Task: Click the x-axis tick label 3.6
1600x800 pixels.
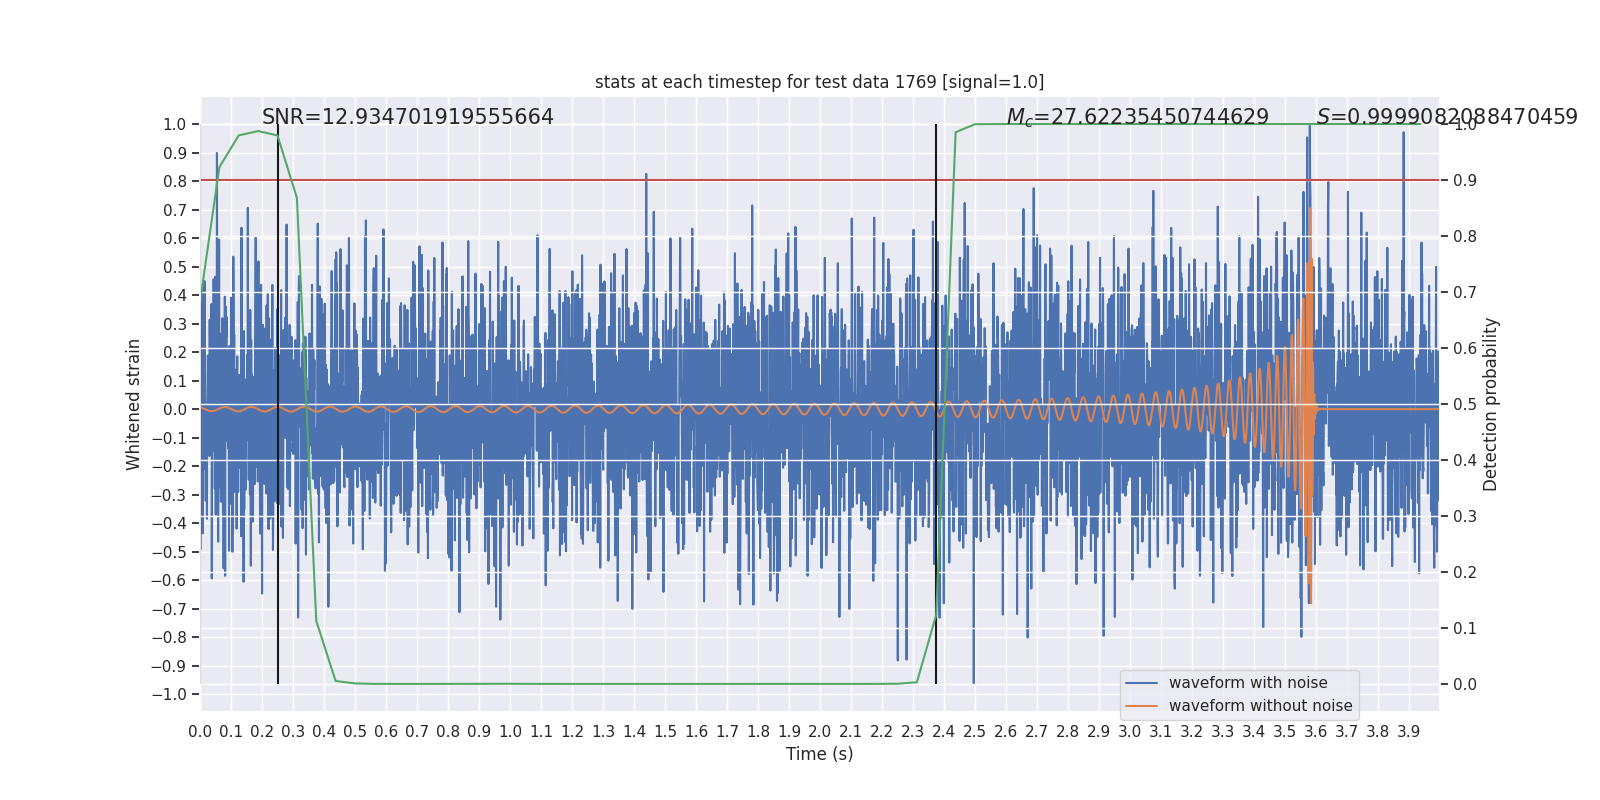Action: point(1315,732)
